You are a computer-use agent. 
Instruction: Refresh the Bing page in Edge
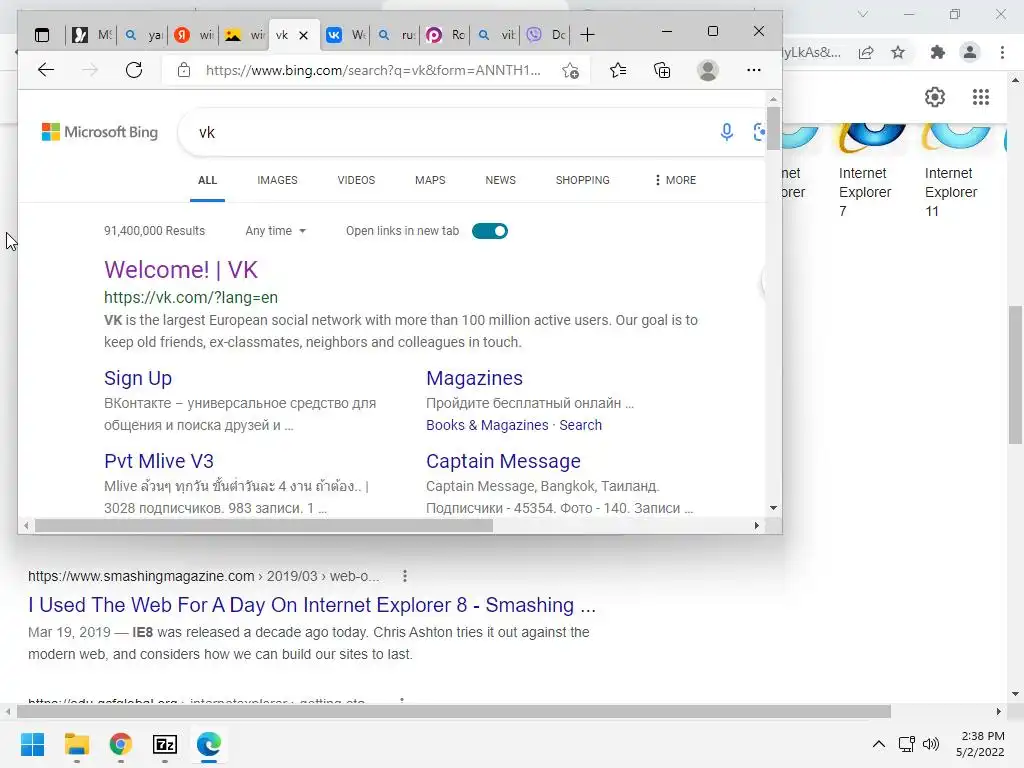[x=134, y=70]
